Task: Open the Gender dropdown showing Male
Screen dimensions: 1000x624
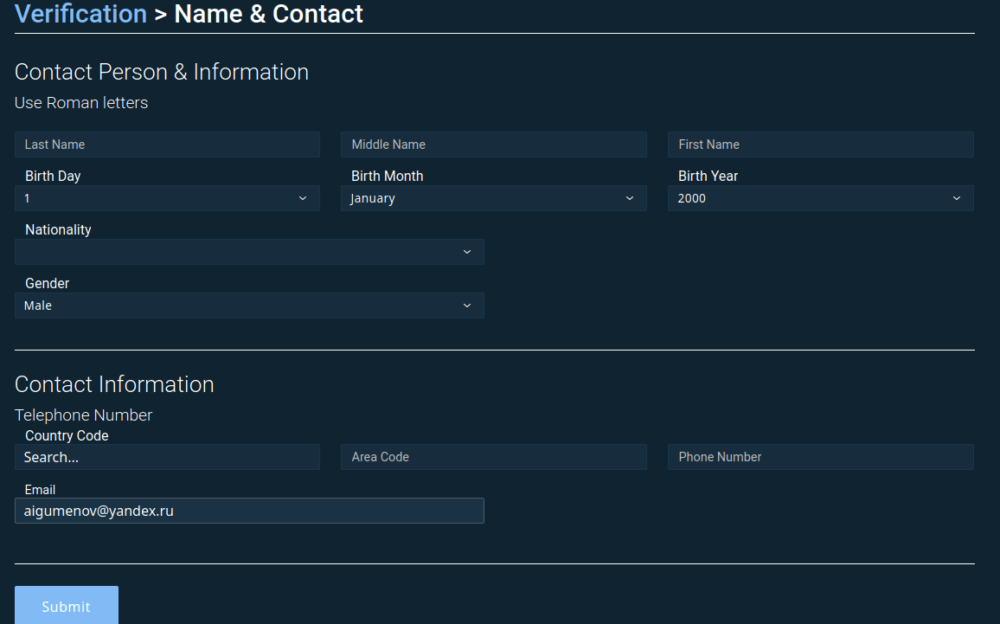Action: point(249,306)
